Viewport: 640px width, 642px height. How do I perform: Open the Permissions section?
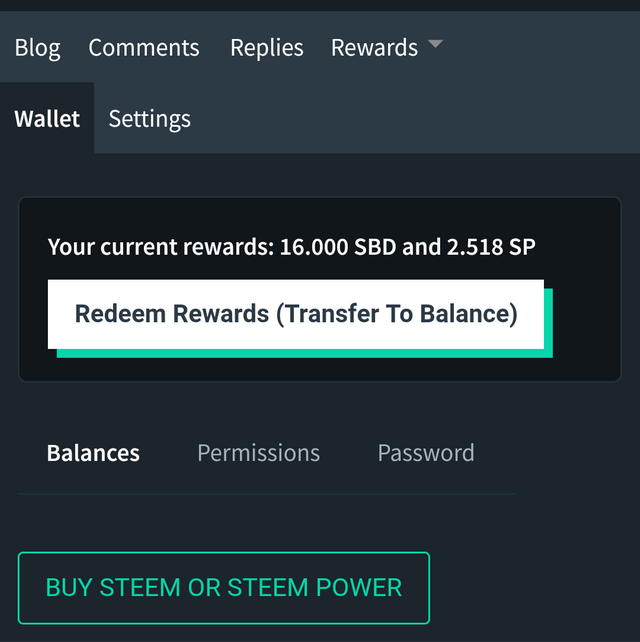pyautogui.click(x=258, y=453)
